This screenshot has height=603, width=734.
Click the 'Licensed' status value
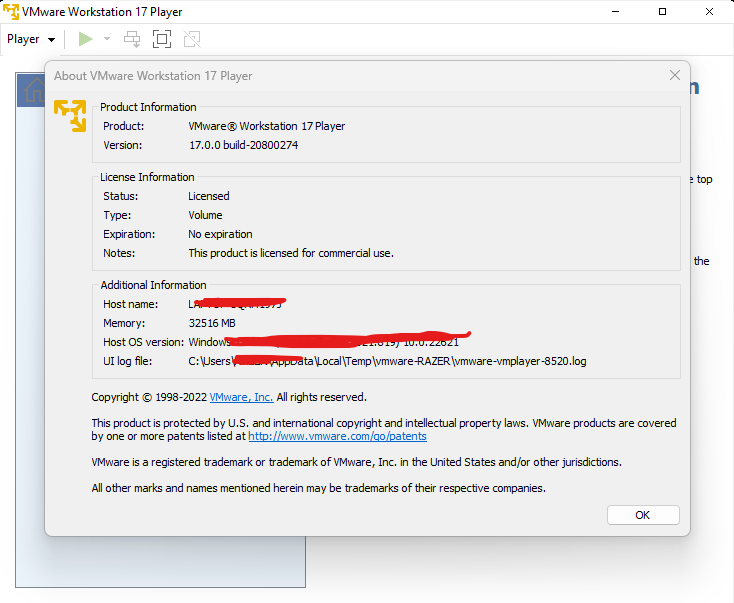[209, 196]
